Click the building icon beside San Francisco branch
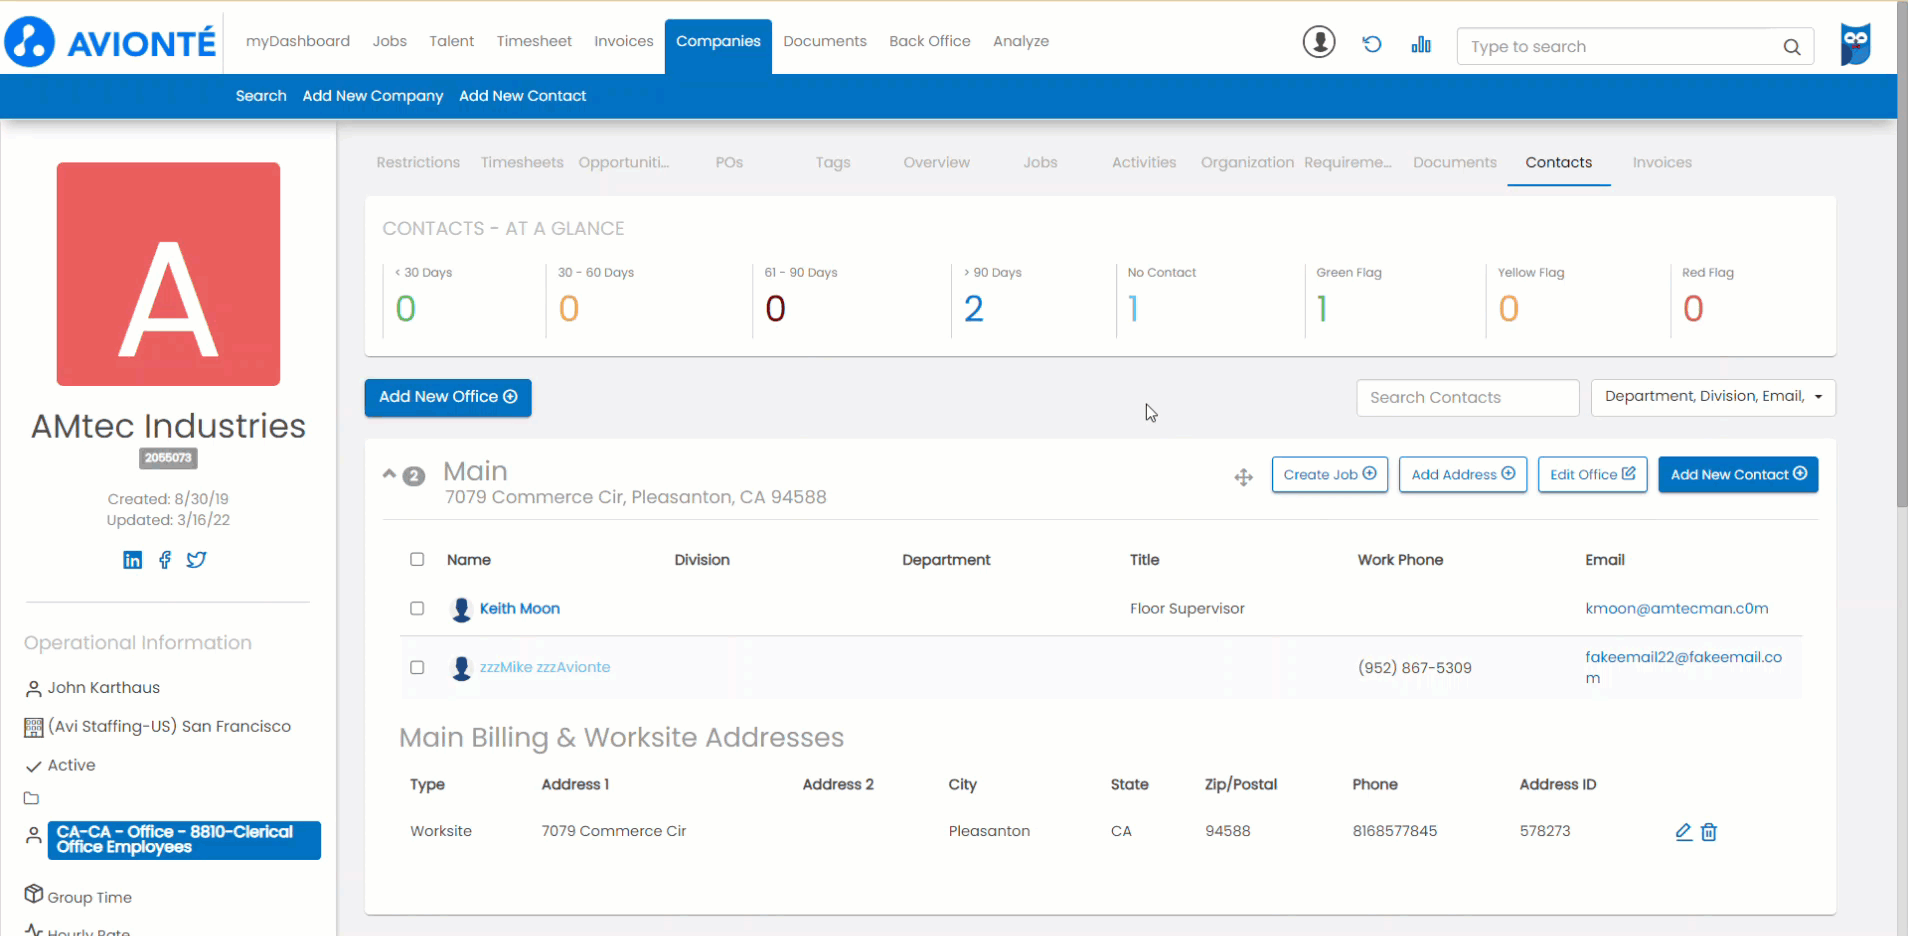 point(33,727)
